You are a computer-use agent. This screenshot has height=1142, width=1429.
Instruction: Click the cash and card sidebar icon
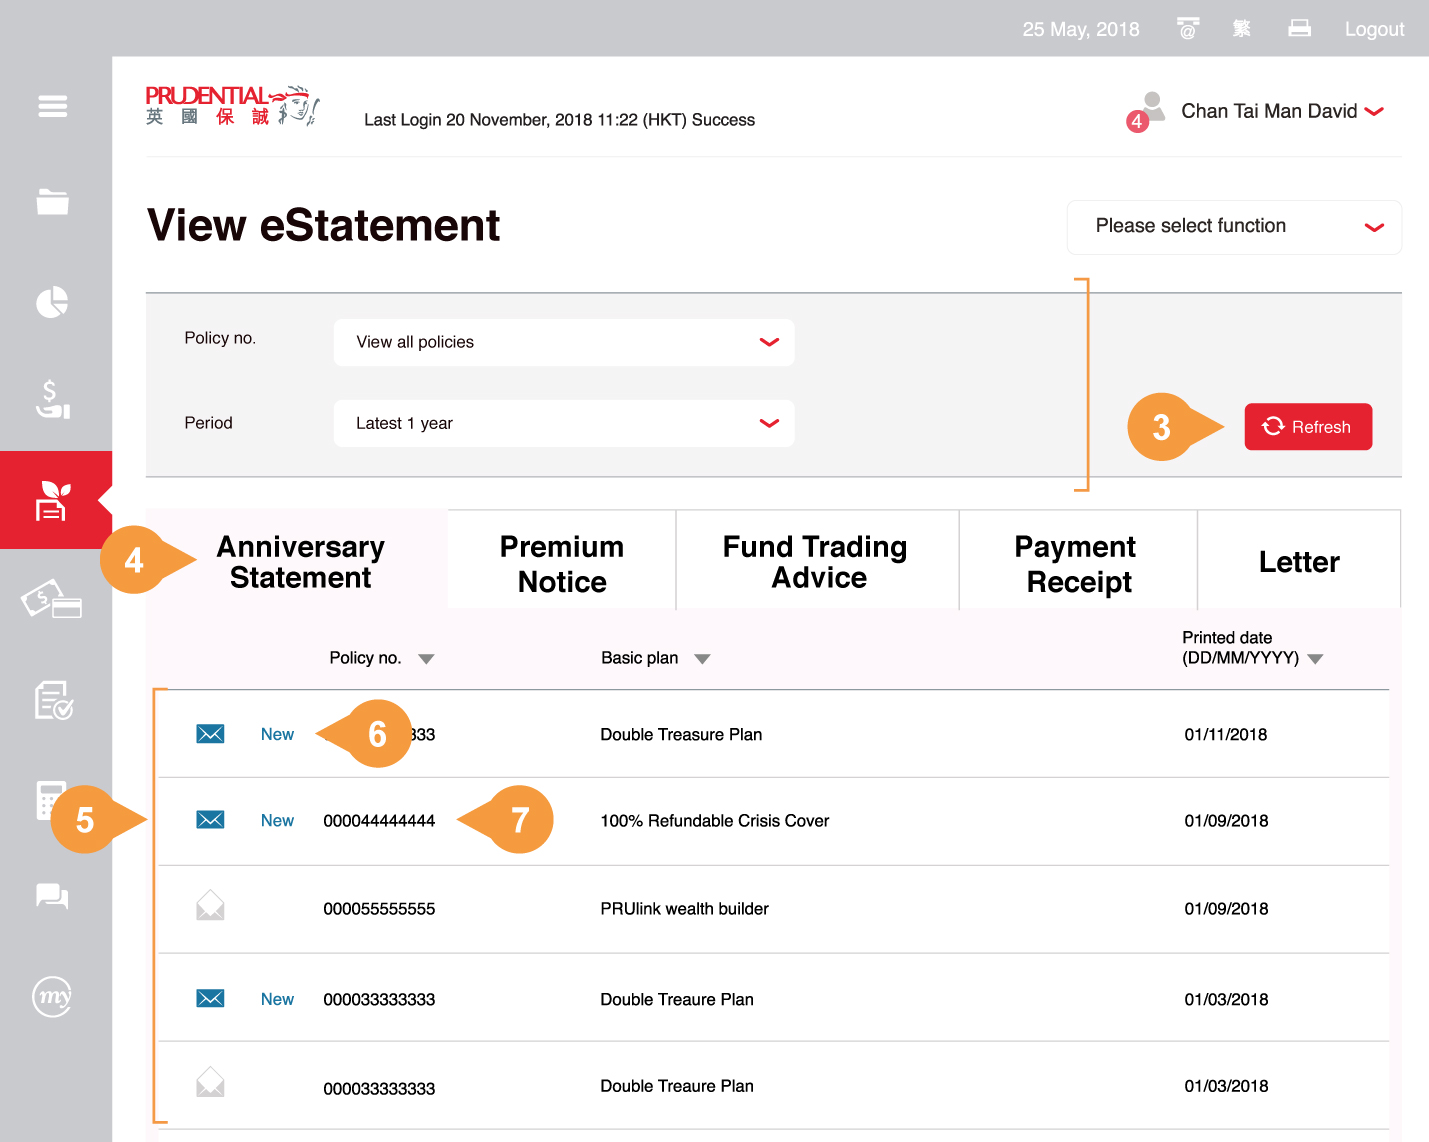[x=52, y=600]
